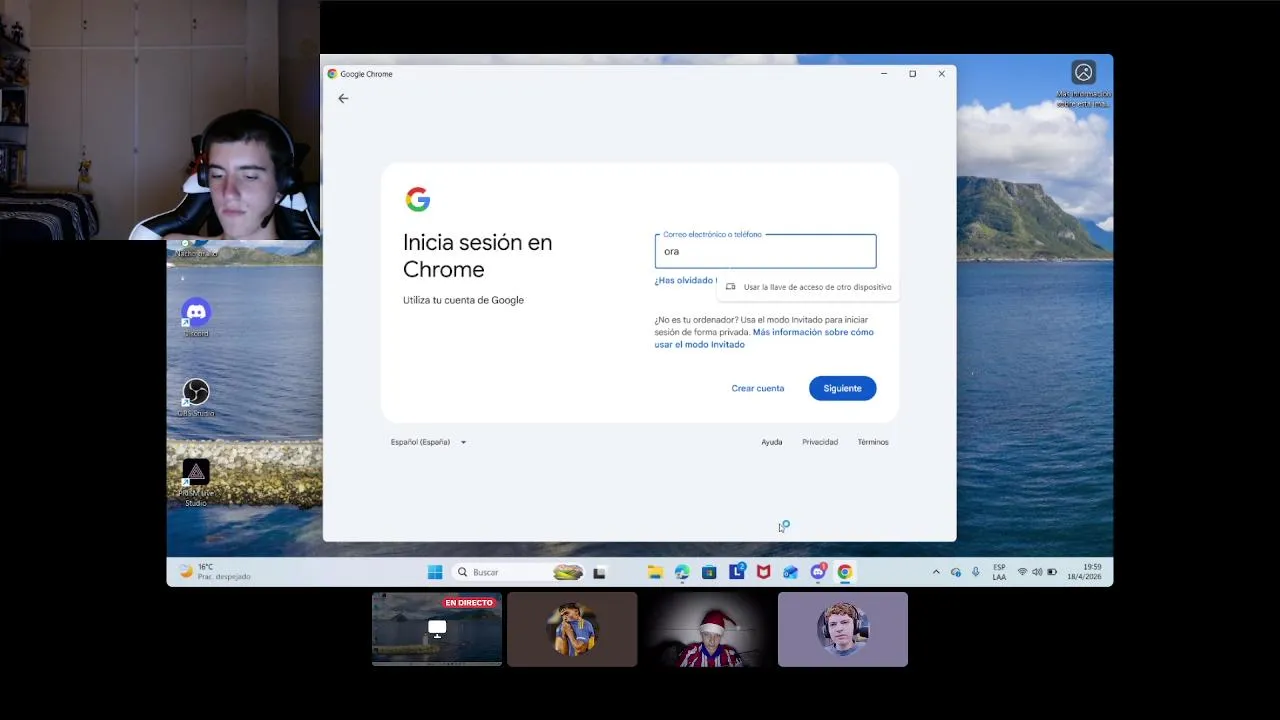
Task: Click the Siguiente button
Action: tap(842, 388)
